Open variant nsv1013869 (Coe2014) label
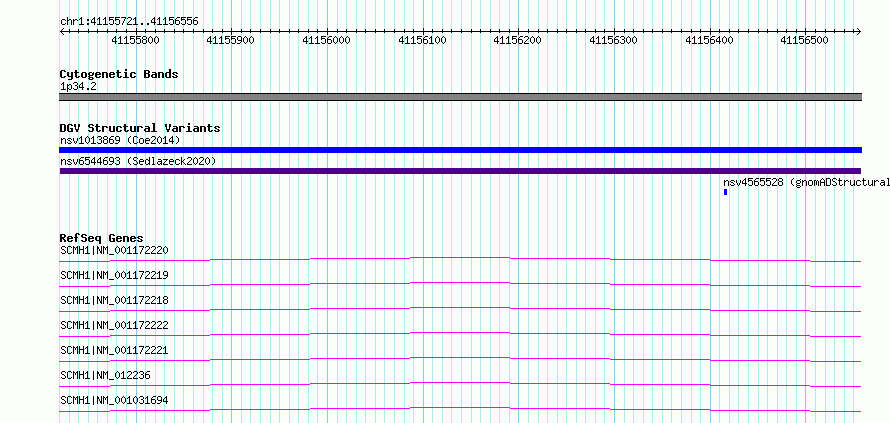Viewport: 890px width, 423px height. coord(120,140)
